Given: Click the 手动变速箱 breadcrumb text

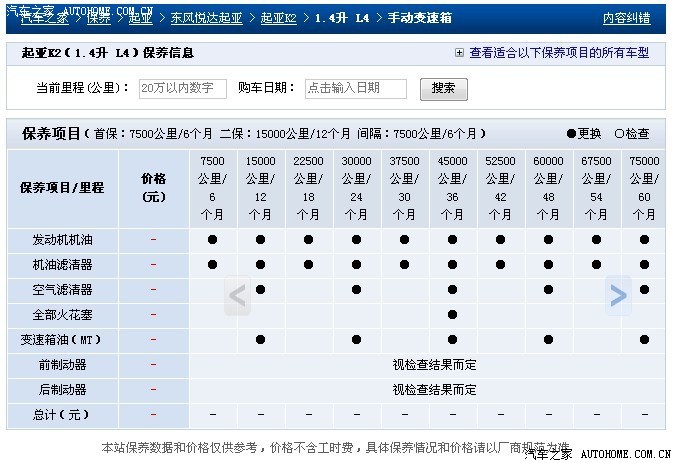Looking at the screenshot, I should tap(419, 18).
